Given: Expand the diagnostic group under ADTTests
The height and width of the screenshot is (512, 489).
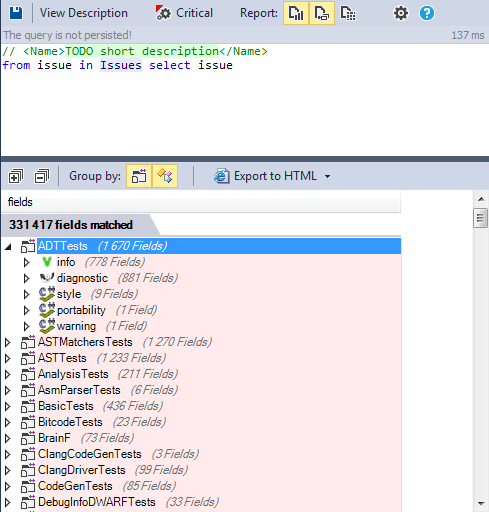Looking at the screenshot, I should point(26,278).
